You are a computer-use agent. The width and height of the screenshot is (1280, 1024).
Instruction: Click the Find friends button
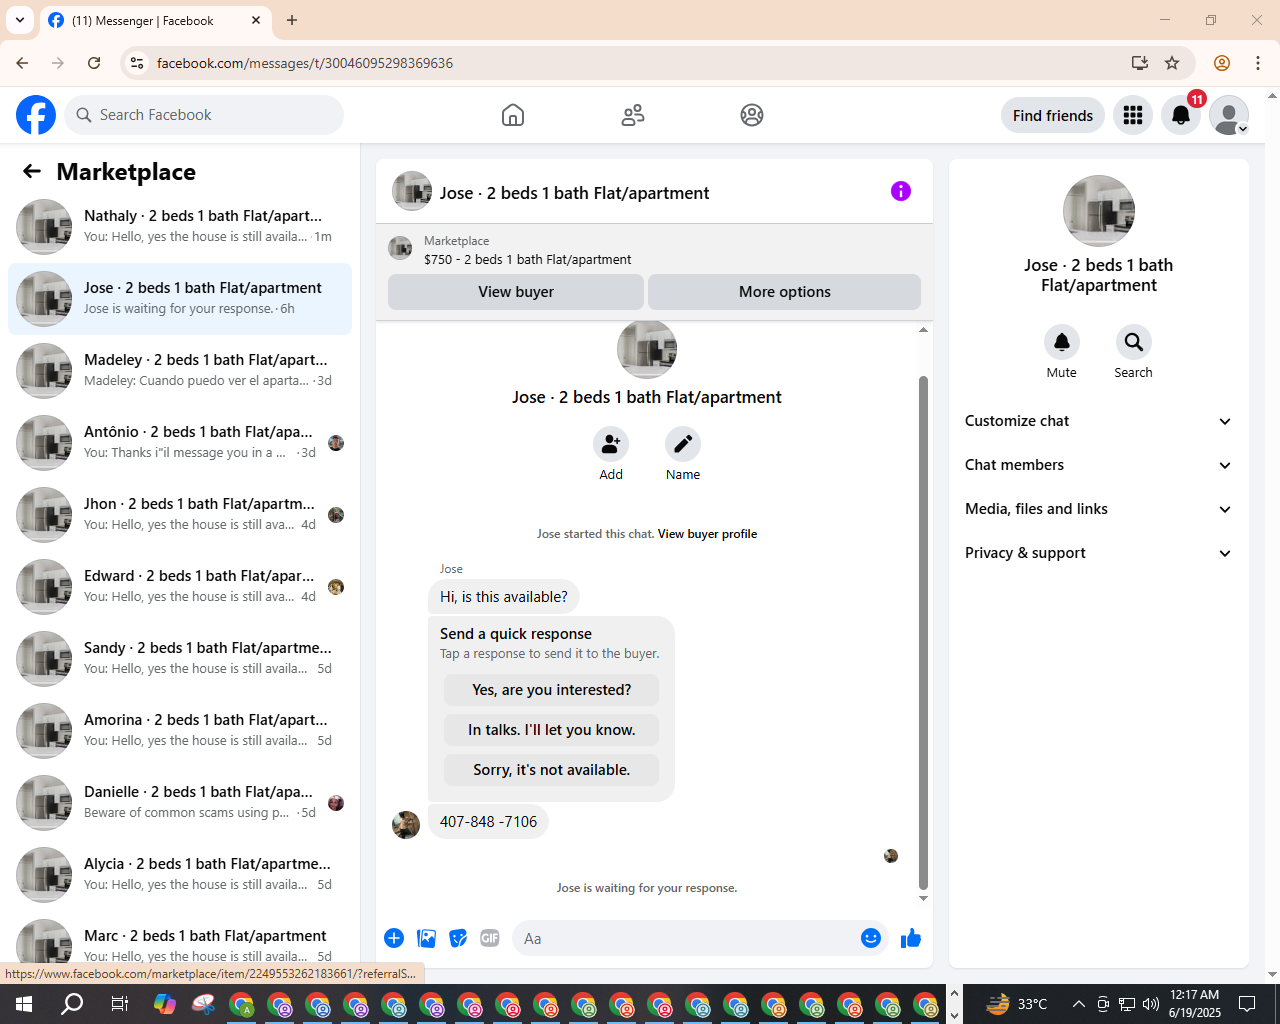click(x=1053, y=115)
